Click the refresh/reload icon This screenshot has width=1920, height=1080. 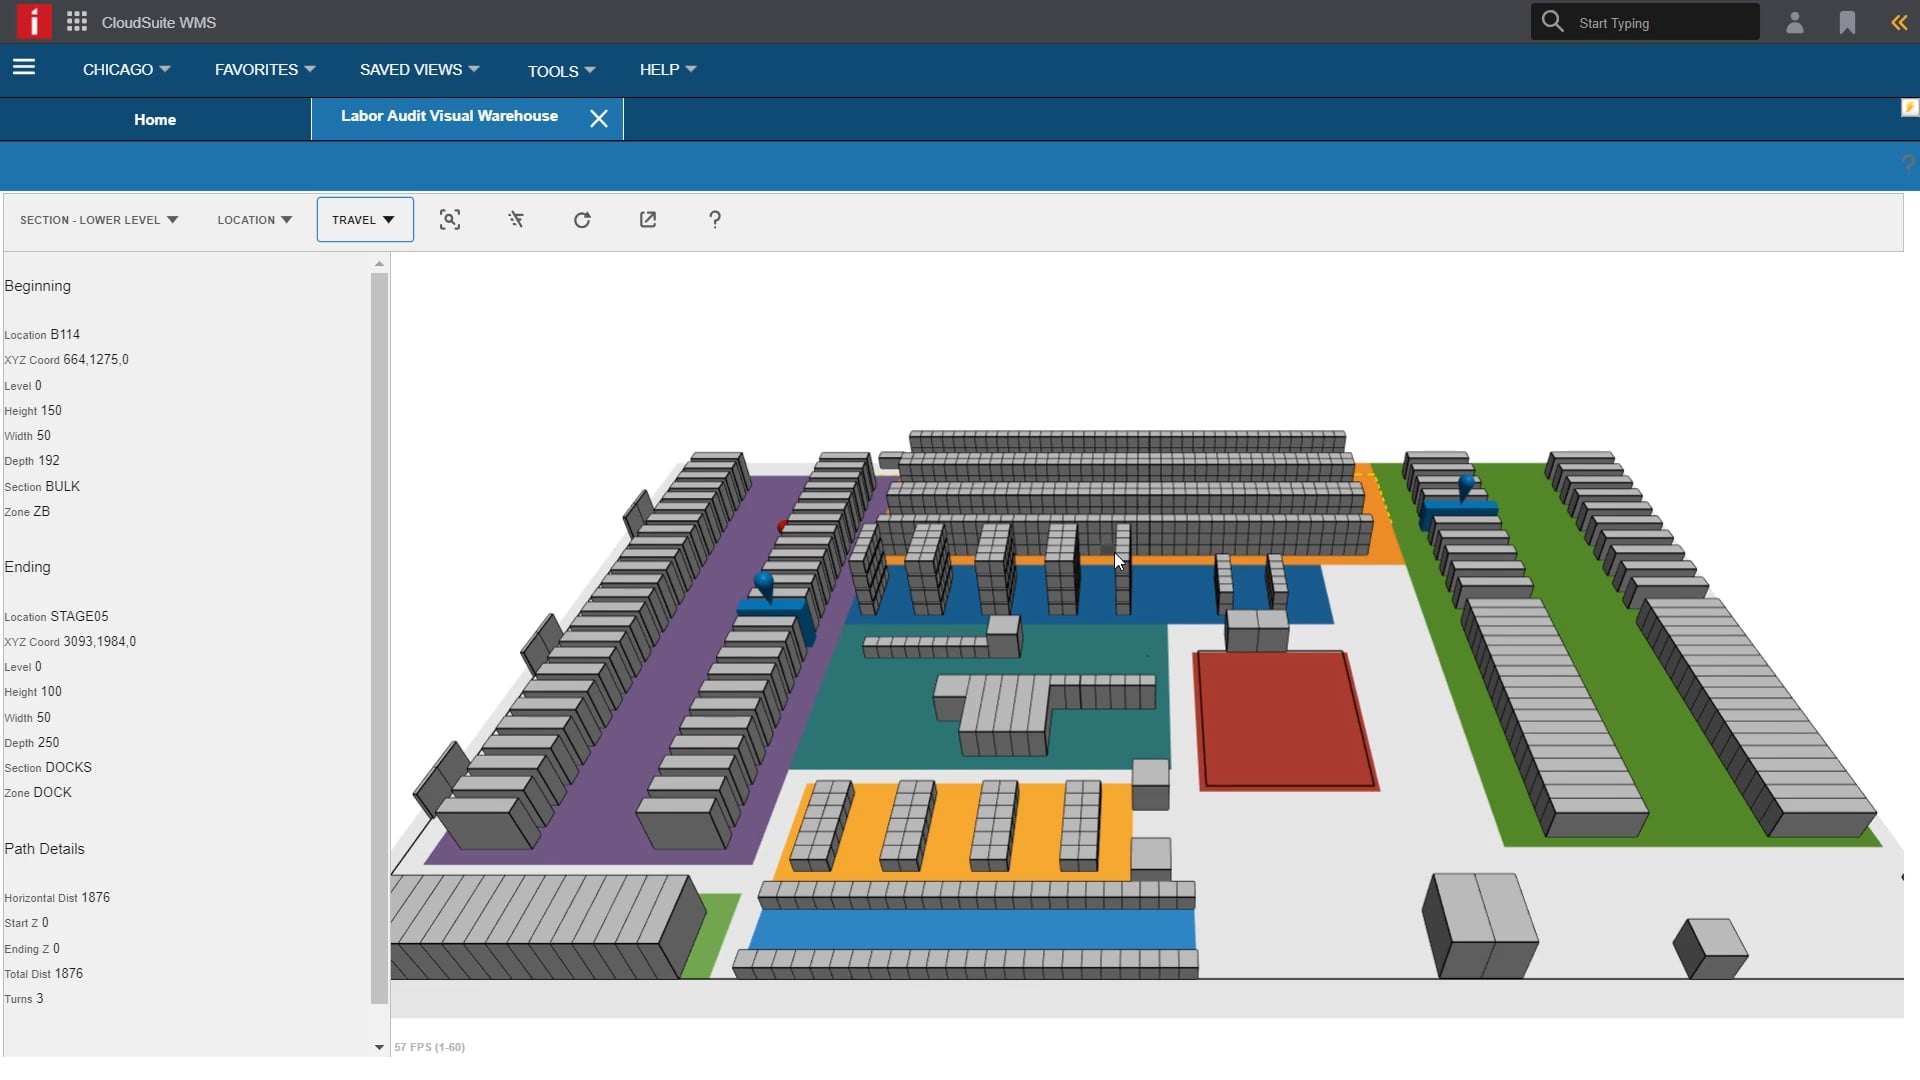[582, 219]
